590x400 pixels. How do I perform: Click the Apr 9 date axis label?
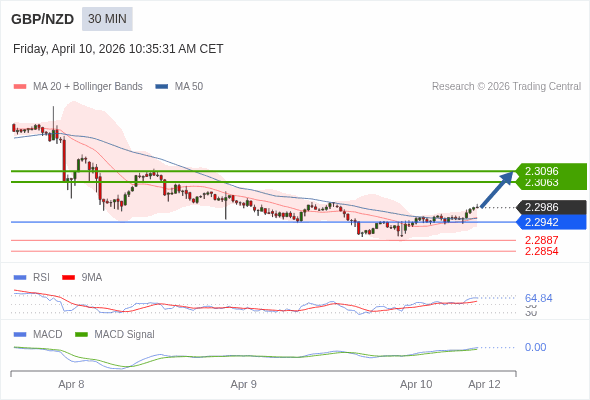243,385
